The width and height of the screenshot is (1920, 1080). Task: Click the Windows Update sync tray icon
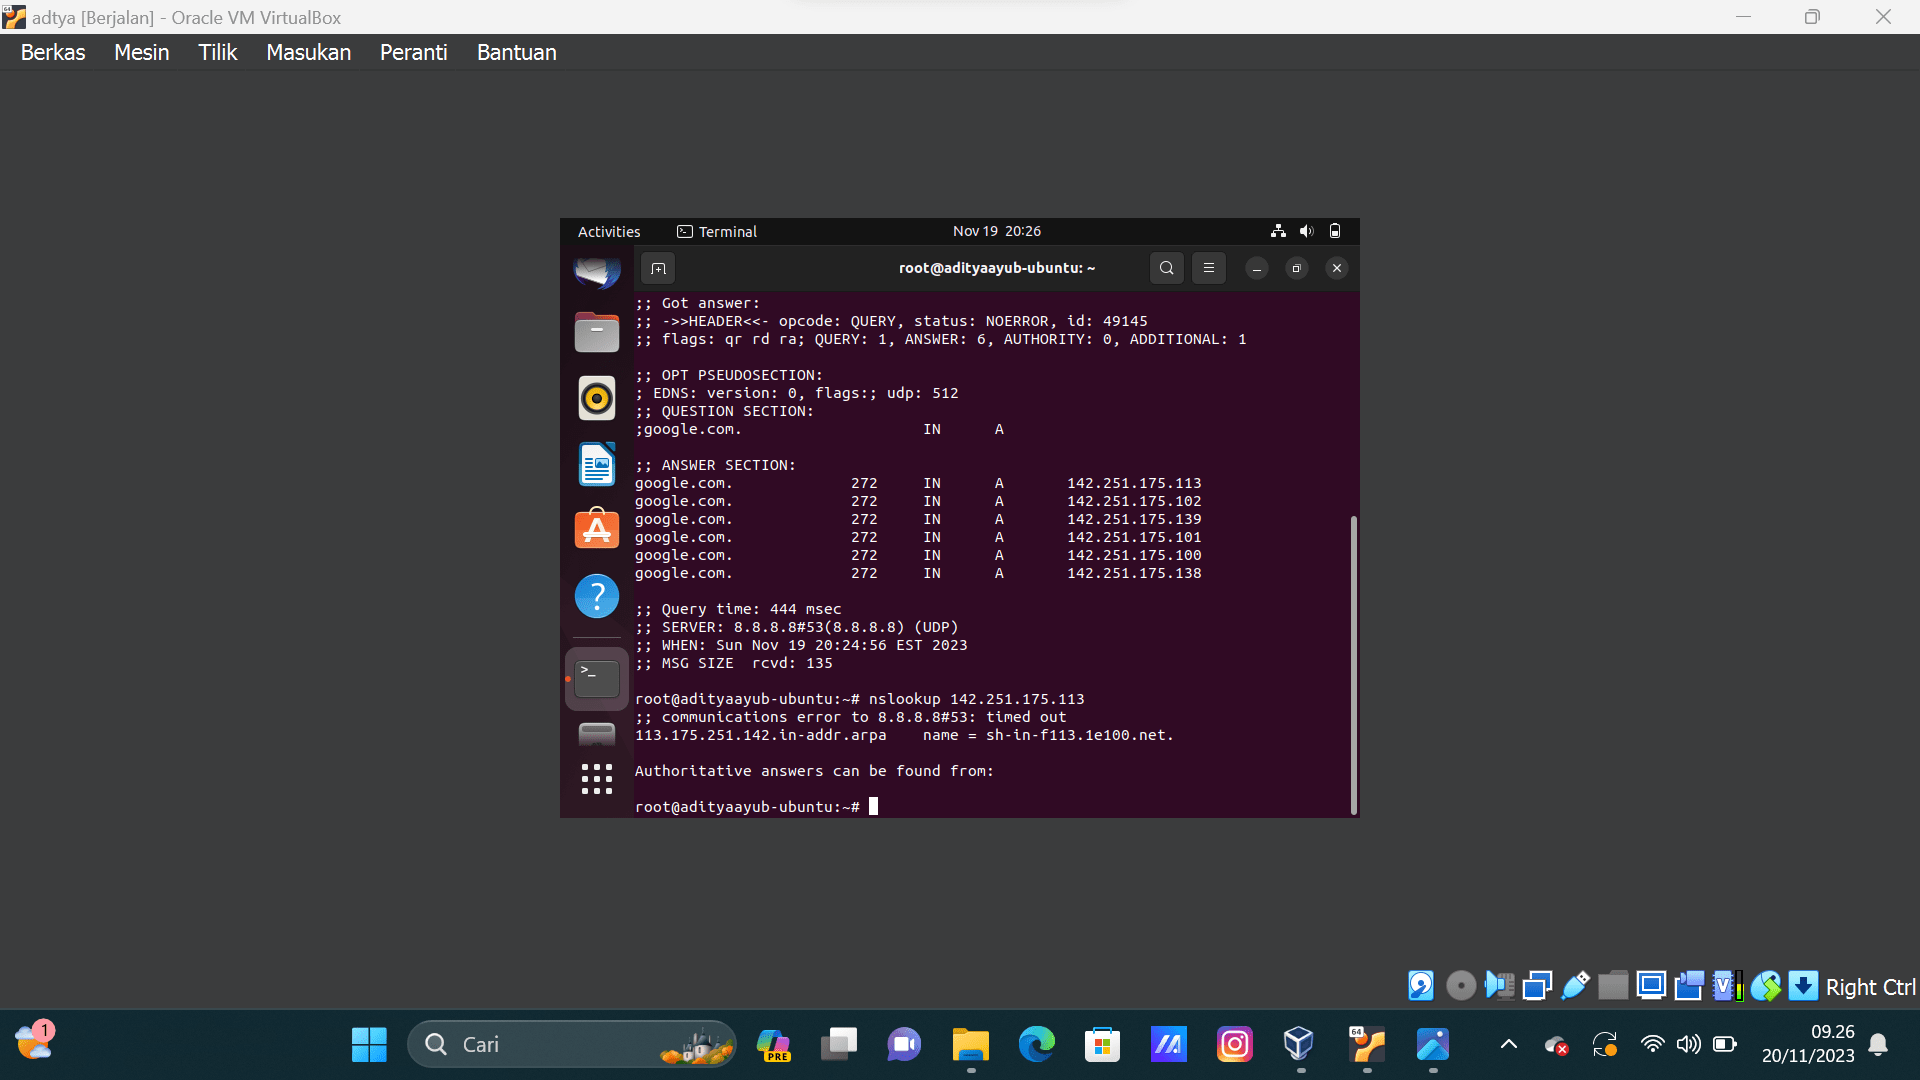[x=1605, y=1045]
